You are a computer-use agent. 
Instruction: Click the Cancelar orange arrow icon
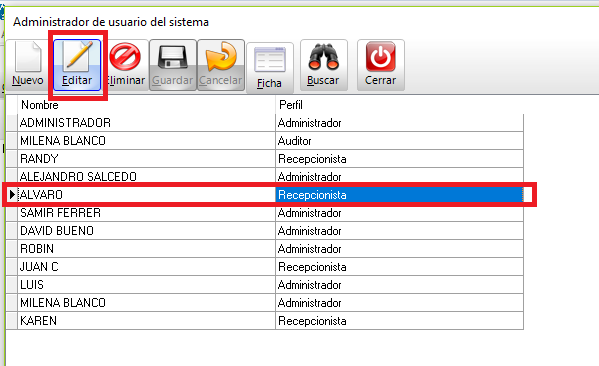coord(221,57)
